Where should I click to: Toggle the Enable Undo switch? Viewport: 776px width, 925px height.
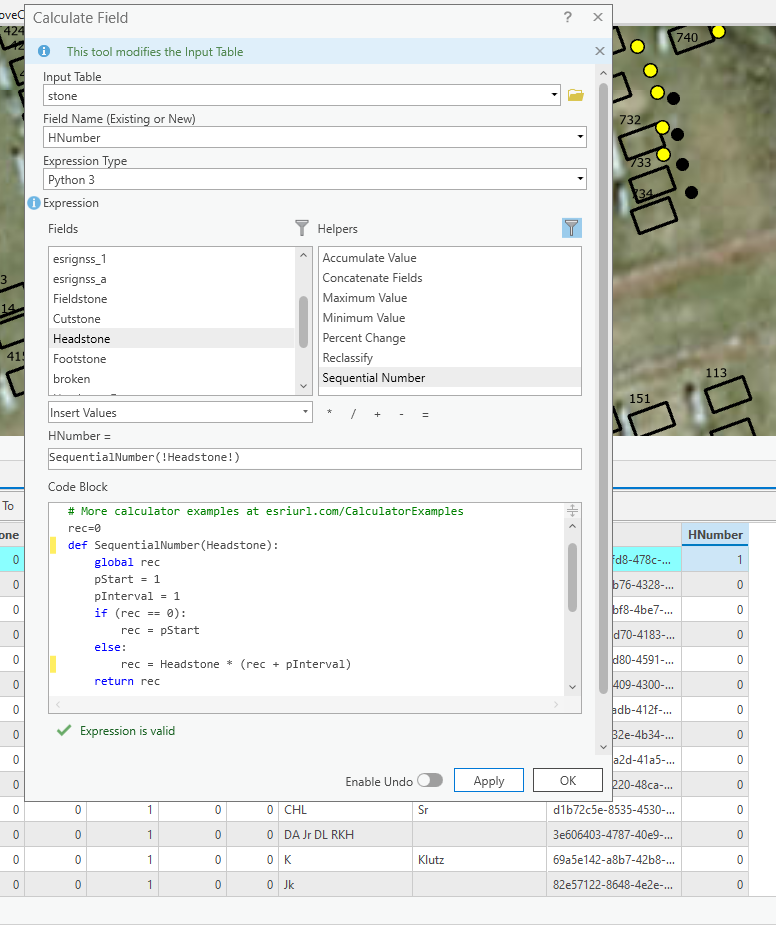(430, 780)
